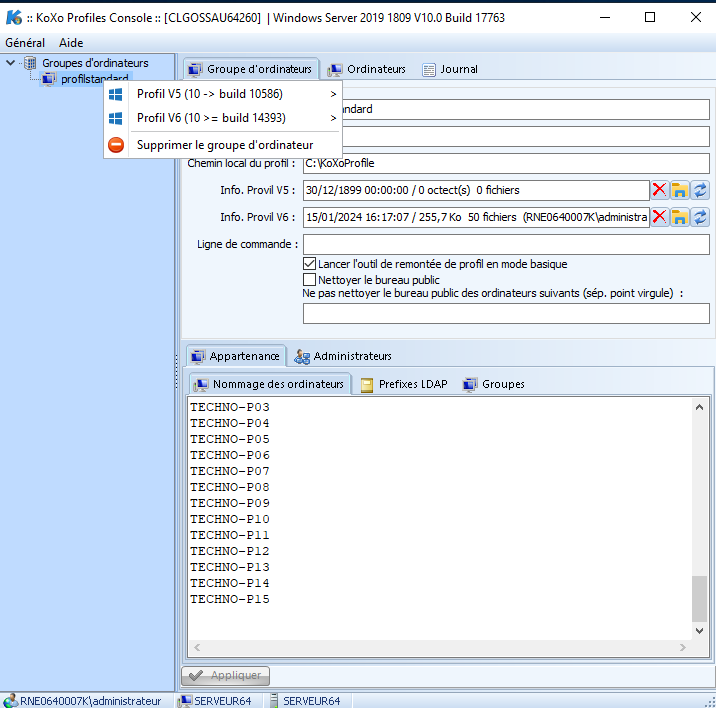716x708 pixels.
Task: Refresh the Provil V6 info
Action: 700,217
